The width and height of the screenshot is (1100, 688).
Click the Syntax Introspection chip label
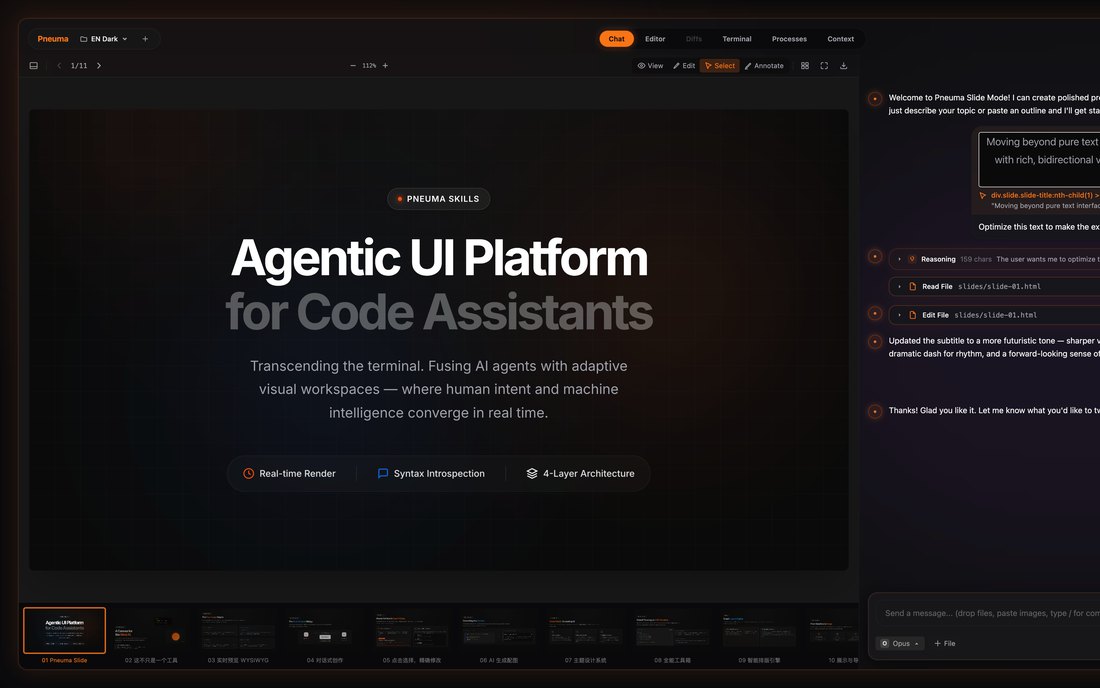[439, 473]
